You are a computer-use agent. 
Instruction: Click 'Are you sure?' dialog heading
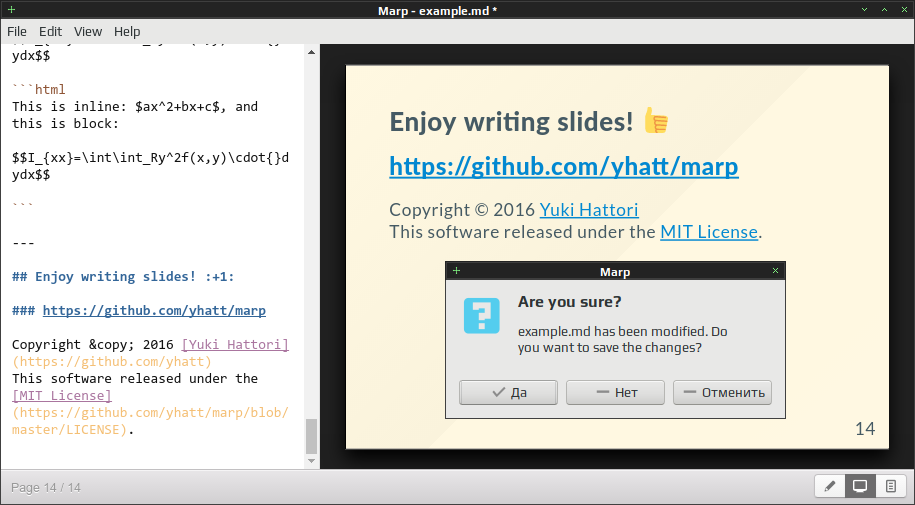(x=570, y=302)
